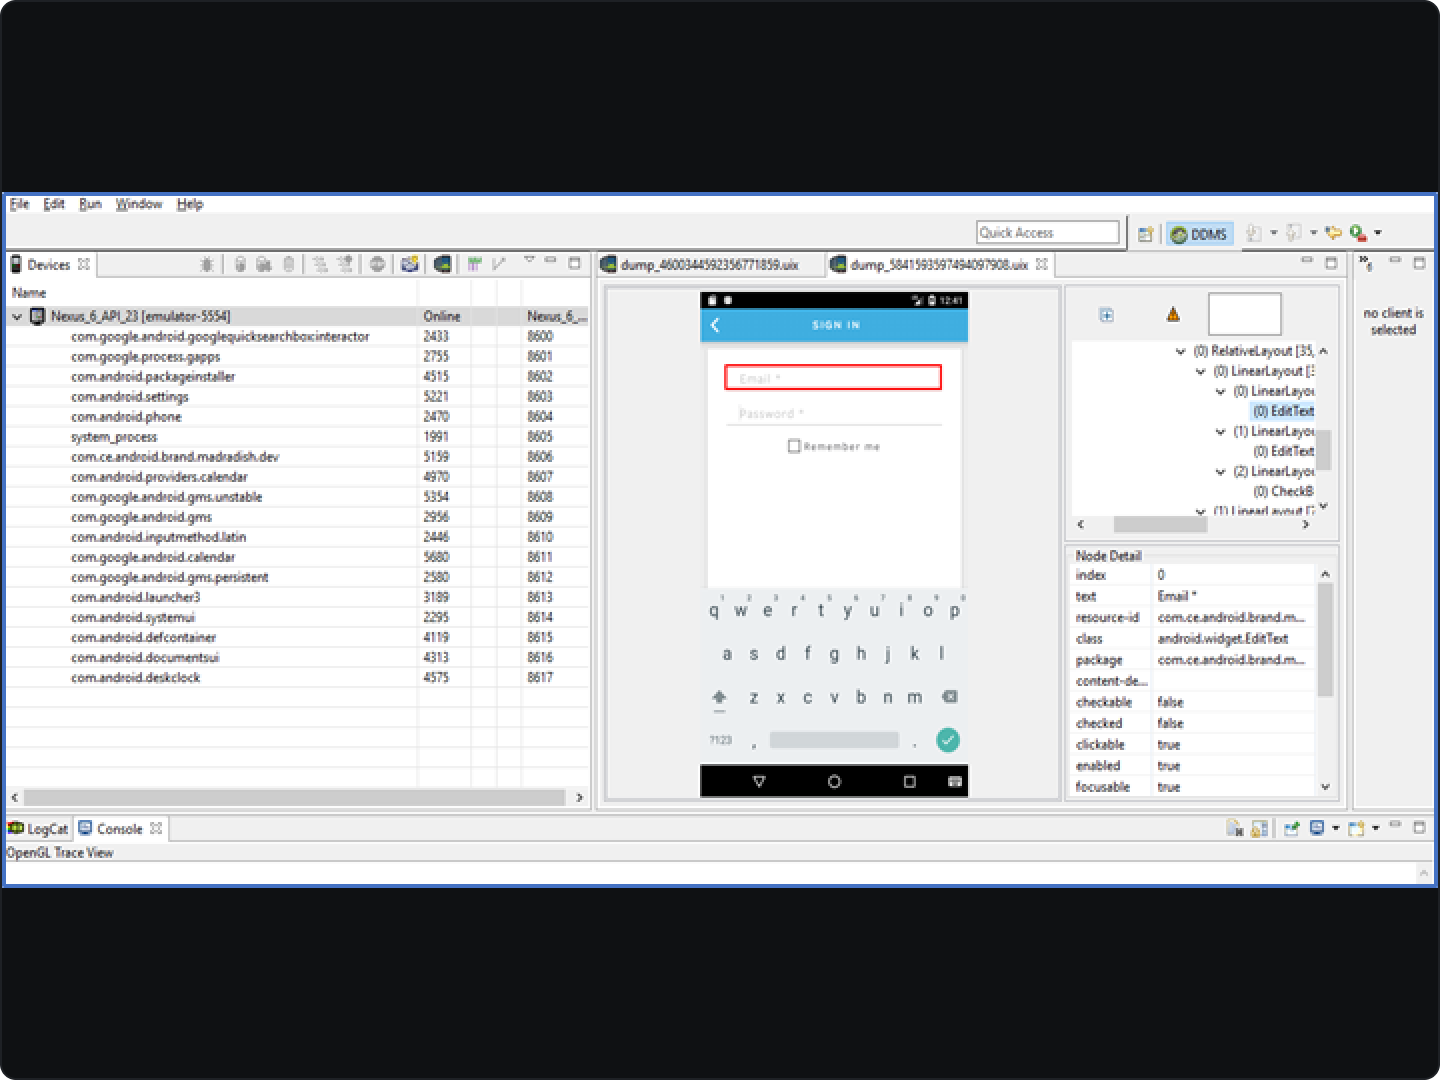Image resolution: width=1440 pixels, height=1080 pixels.
Task: Open the Window menu
Action: [138, 204]
